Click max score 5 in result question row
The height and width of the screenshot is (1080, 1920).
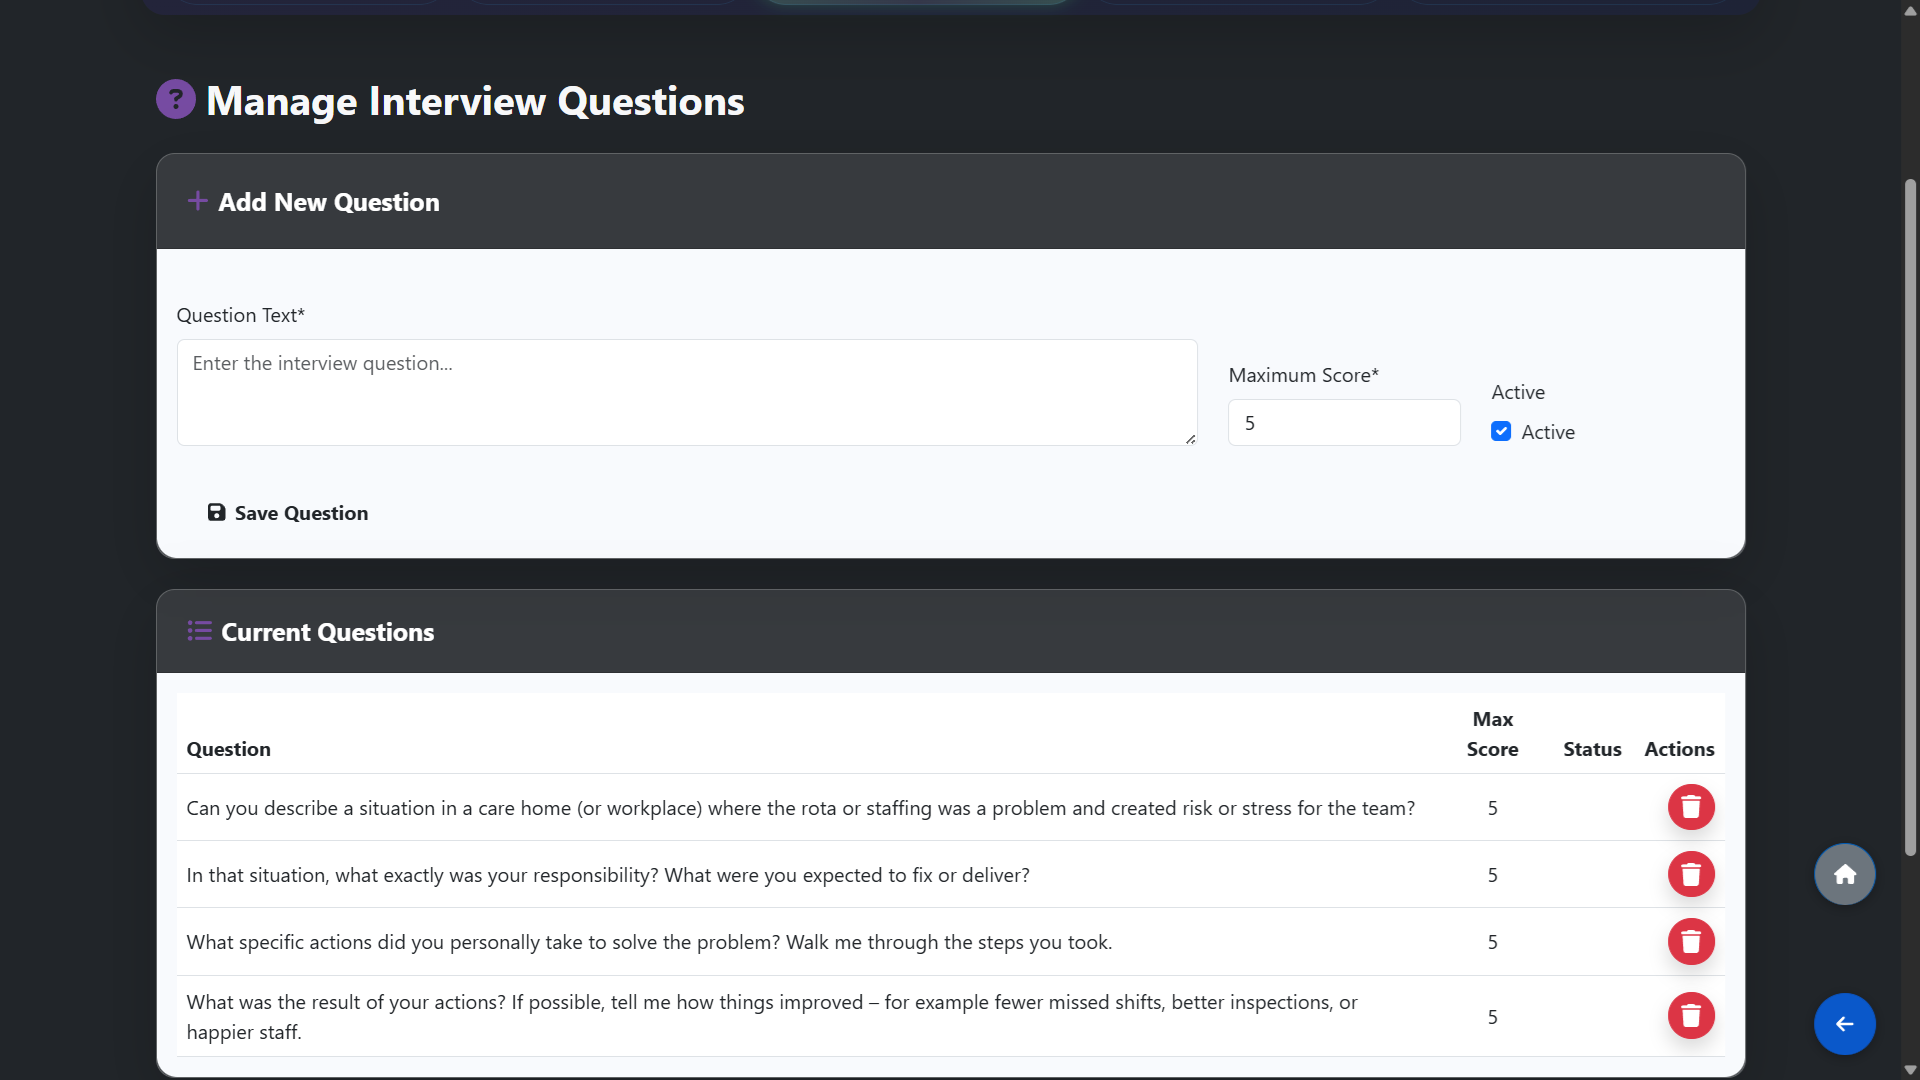tap(1492, 1017)
